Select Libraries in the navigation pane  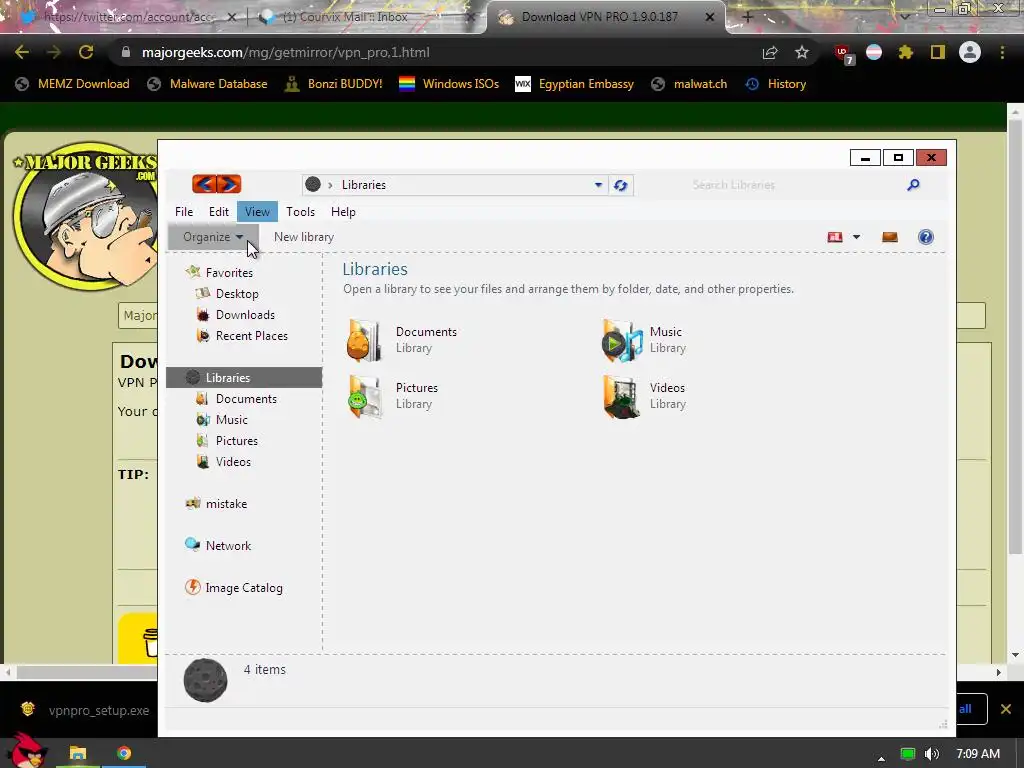coord(244,377)
